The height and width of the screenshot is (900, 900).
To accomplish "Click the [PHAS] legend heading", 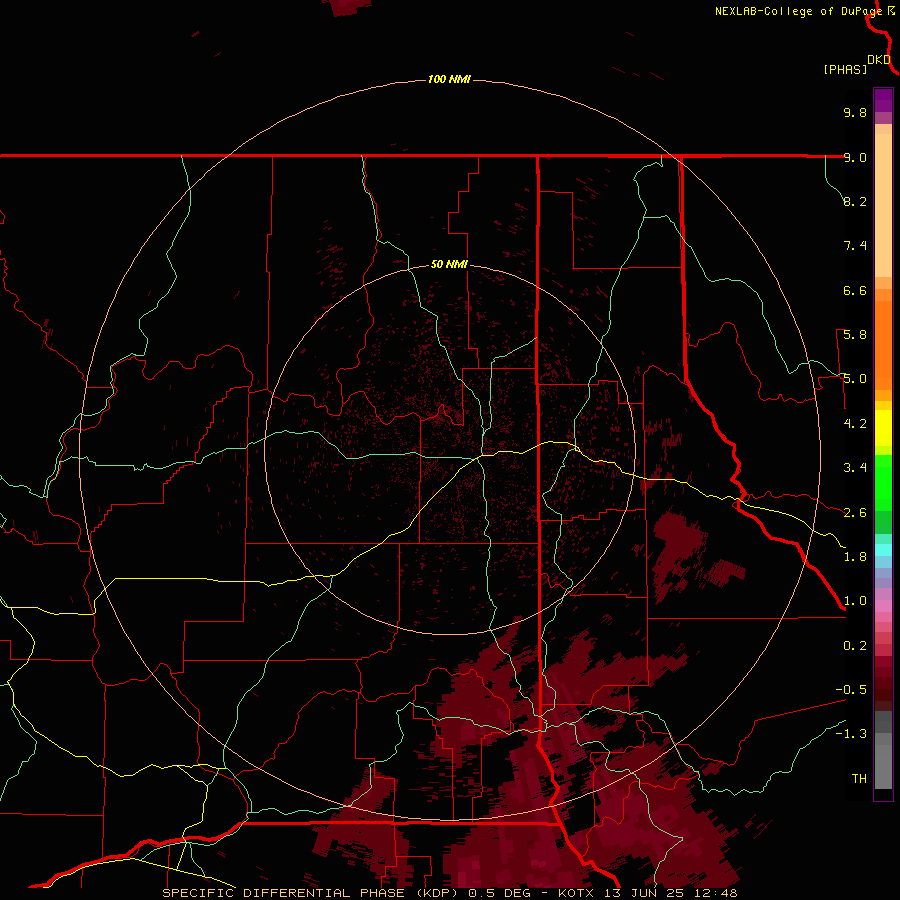I will click(845, 69).
